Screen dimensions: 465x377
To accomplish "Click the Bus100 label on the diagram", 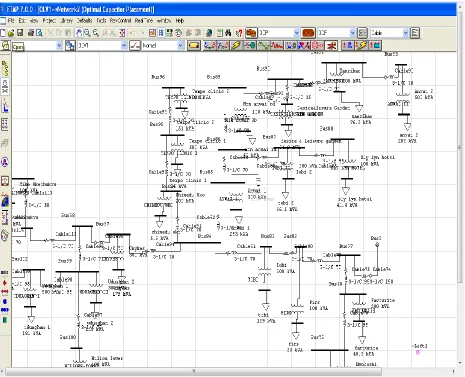I will pos(68,337).
